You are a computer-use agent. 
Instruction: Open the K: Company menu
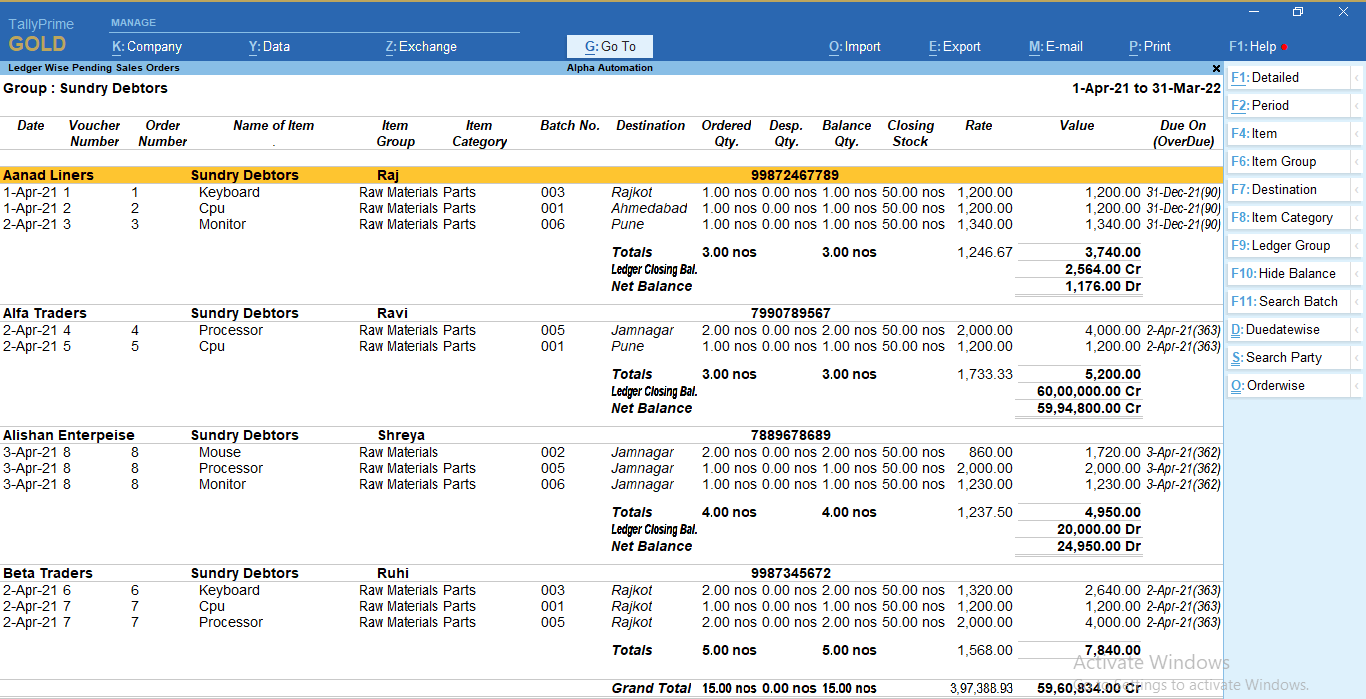click(146, 46)
